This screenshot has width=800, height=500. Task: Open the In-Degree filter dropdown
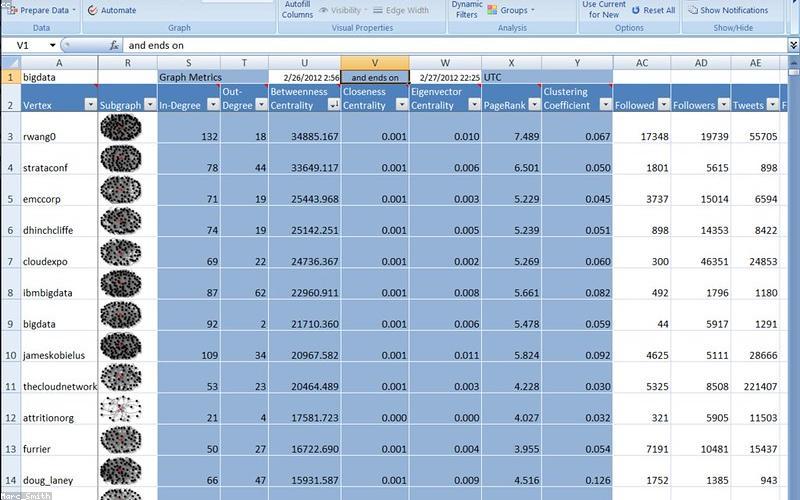coord(213,105)
